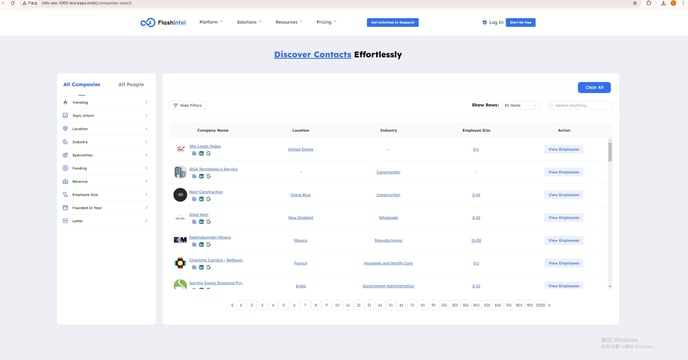Image resolution: width=688 pixels, height=360 pixels.
Task: Expand the Industry filter section
Action: pos(105,142)
